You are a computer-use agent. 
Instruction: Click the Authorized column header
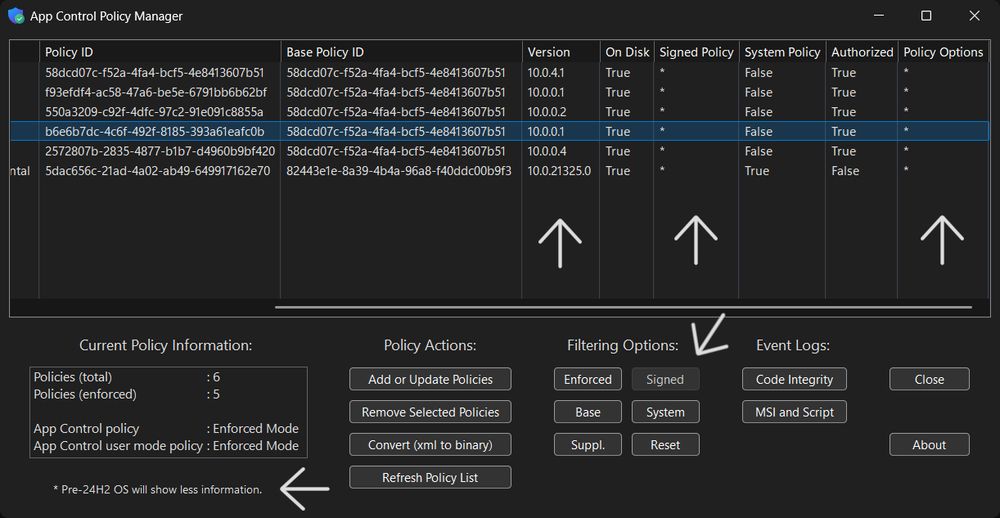coord(861,52)
